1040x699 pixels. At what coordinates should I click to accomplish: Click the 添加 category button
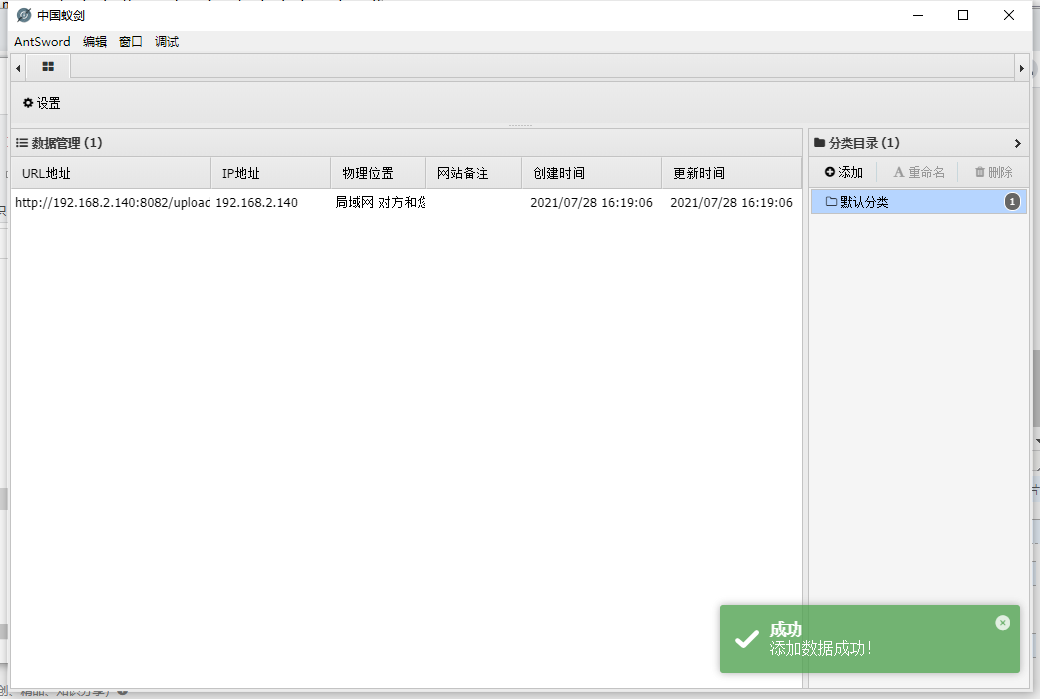pos(844,172)
